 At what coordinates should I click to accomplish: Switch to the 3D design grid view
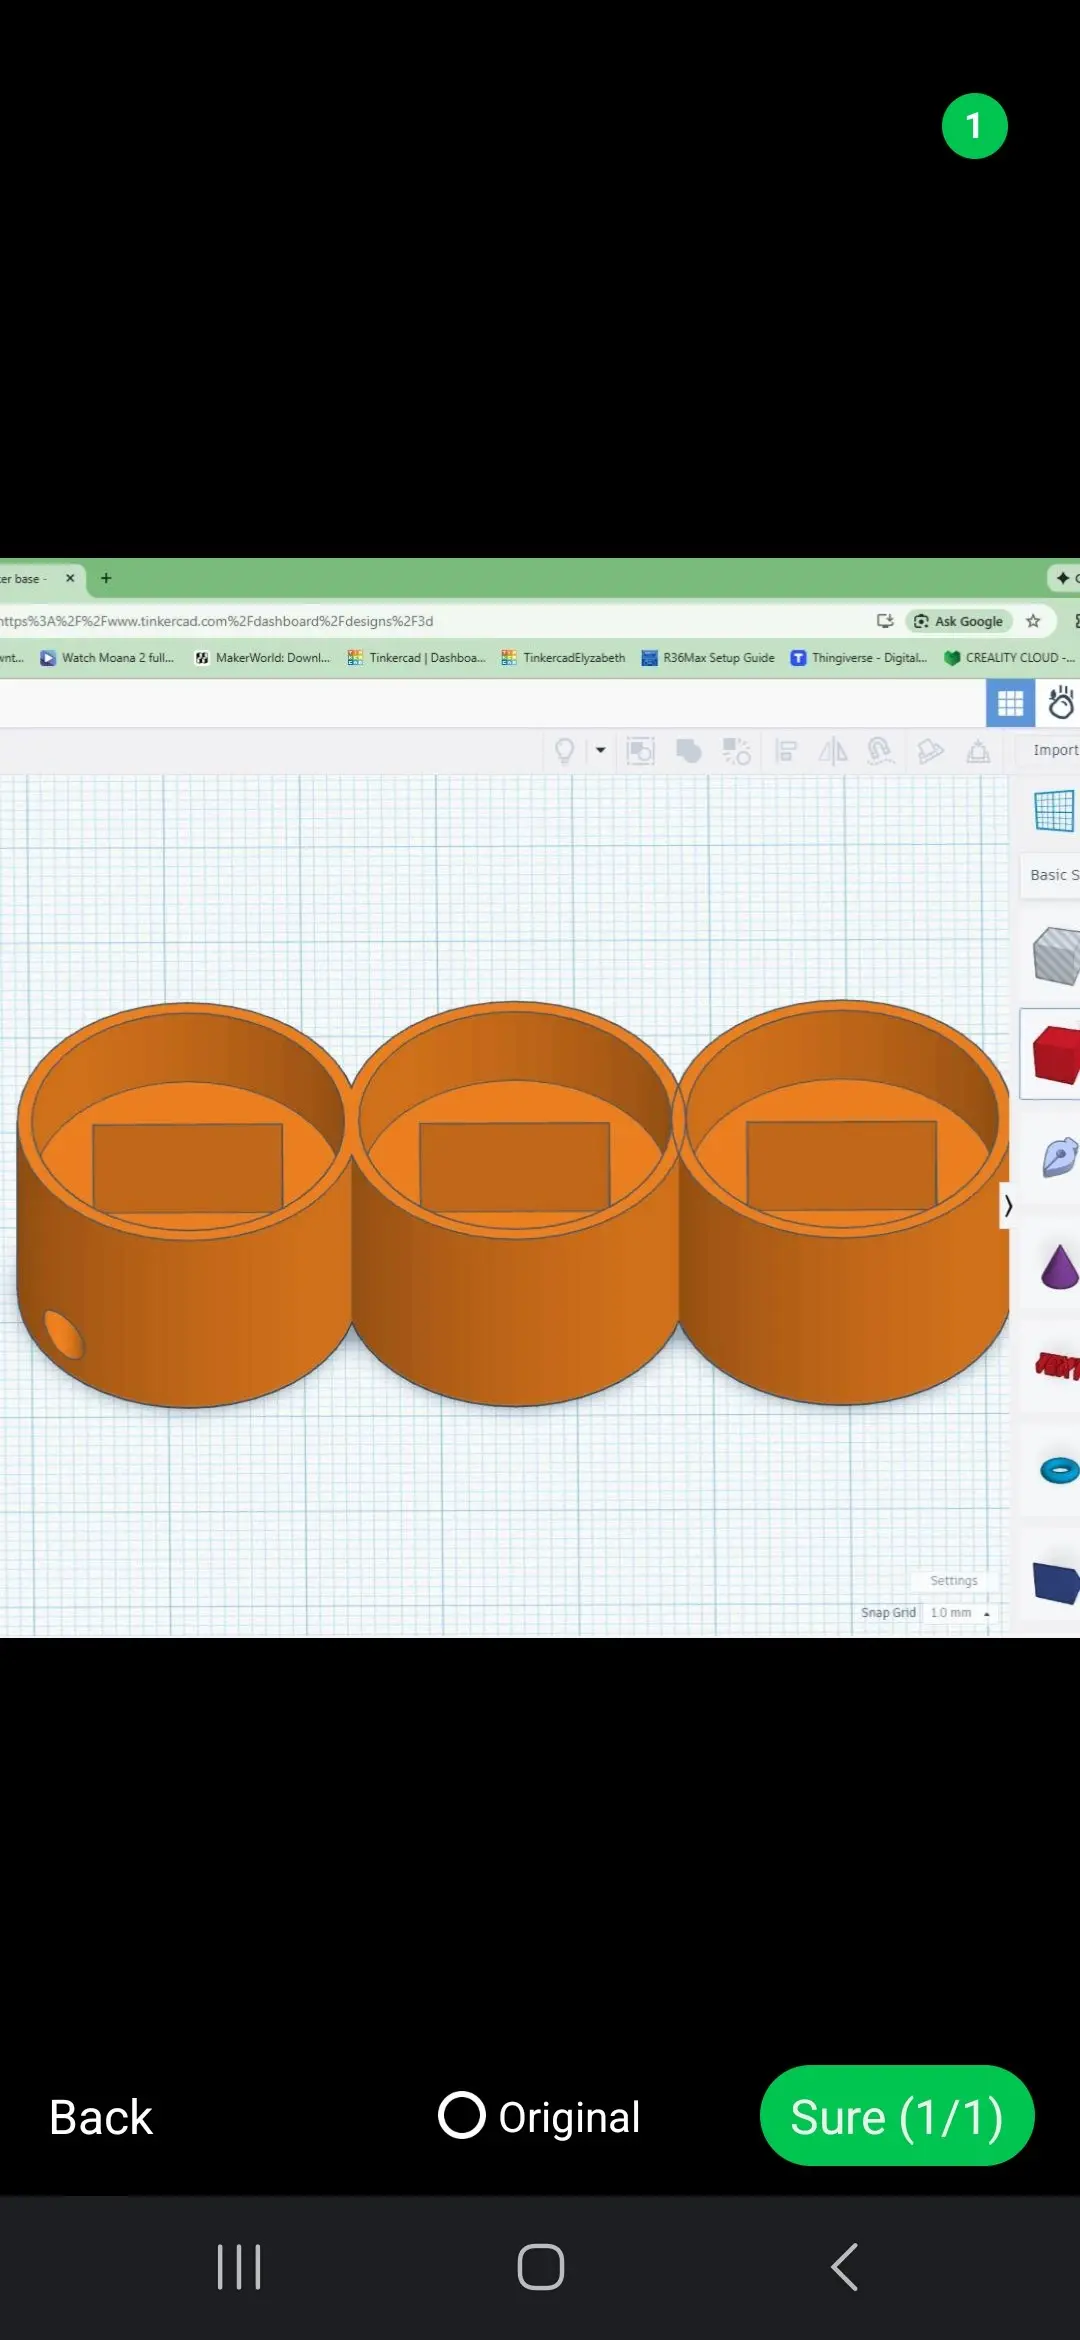[x=1011, y=703]
